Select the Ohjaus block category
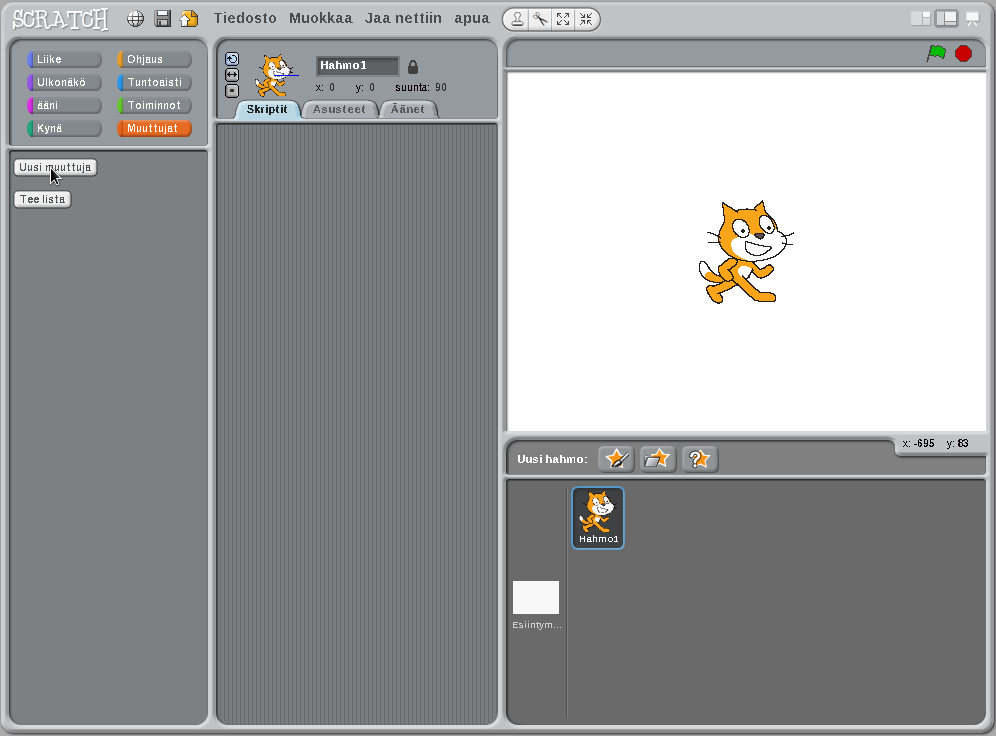This screenshot has height=736, width=996. pyautogui.click(x=154, y=59)
